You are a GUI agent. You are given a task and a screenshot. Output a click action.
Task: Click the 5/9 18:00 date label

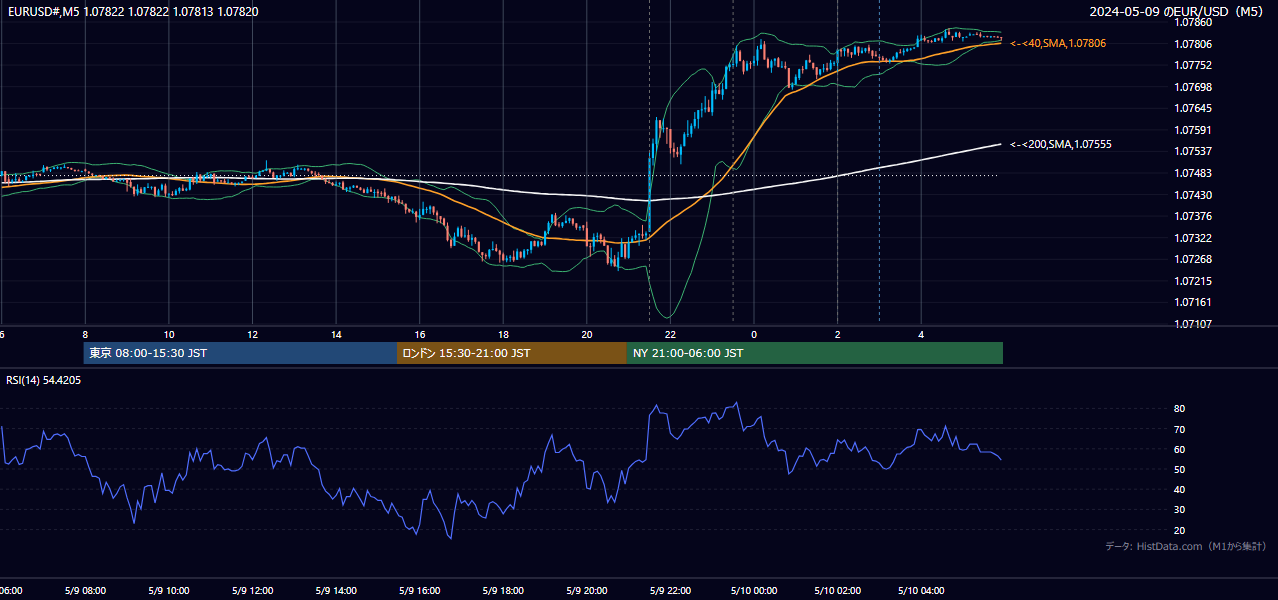pos(503,591)
